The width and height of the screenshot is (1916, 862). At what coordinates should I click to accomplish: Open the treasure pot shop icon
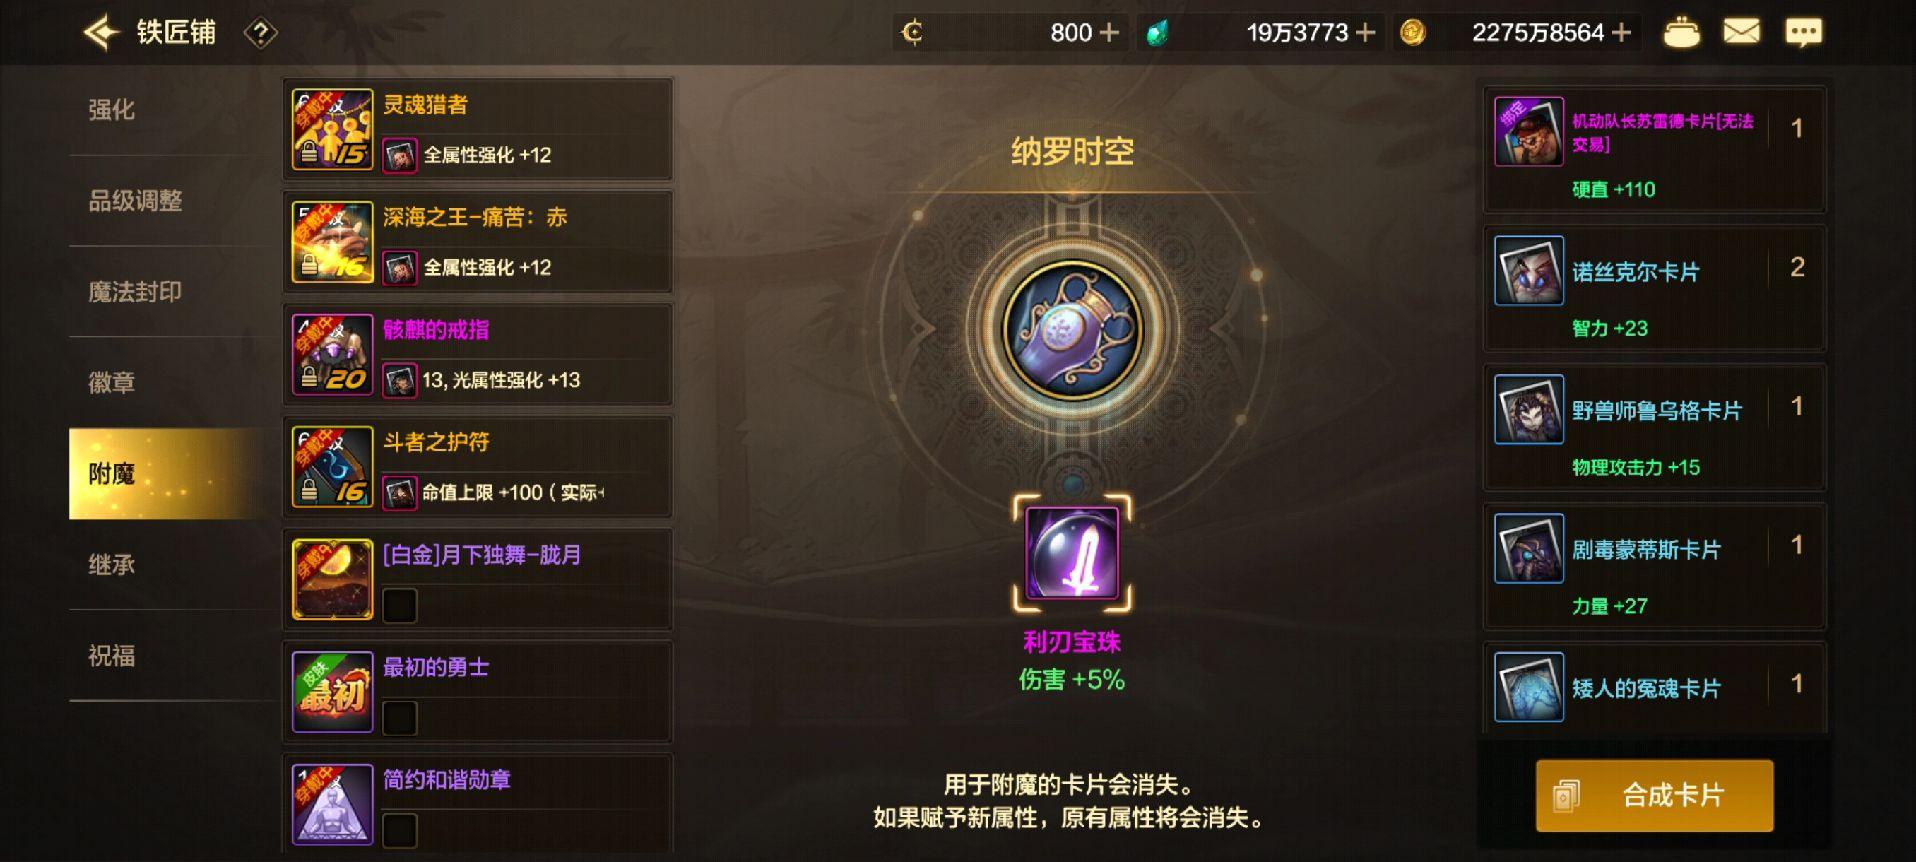(1681, 33)
